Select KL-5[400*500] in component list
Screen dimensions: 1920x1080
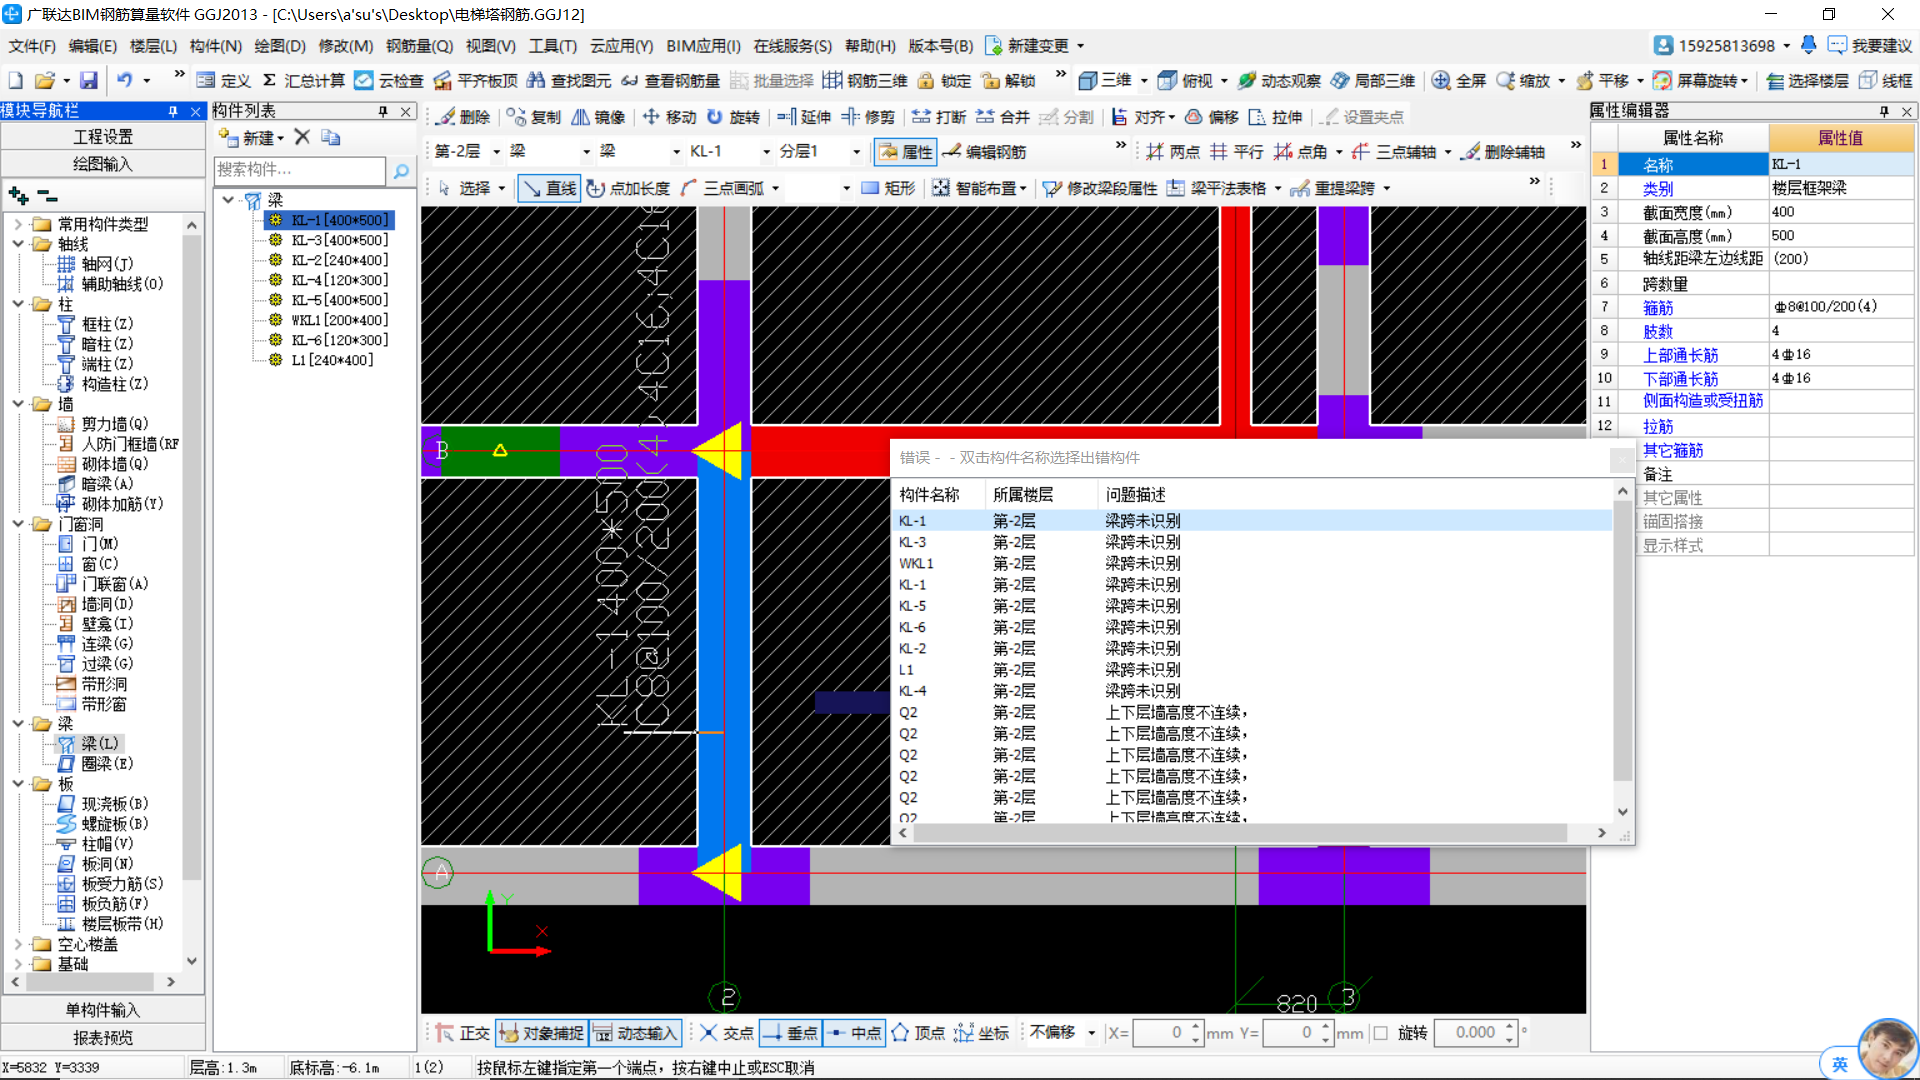(x=339, y=300)
